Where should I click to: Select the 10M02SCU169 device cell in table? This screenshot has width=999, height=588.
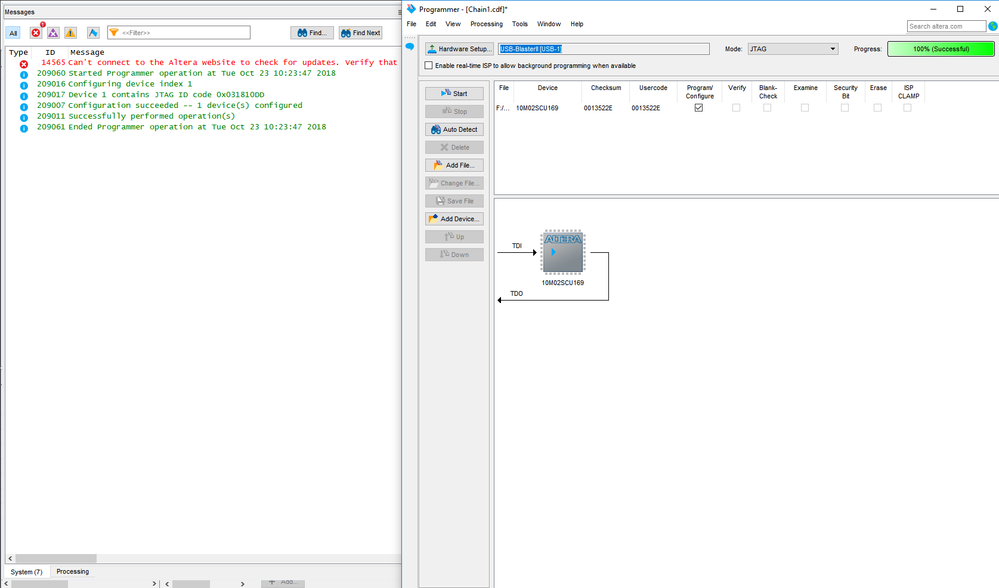537,108
